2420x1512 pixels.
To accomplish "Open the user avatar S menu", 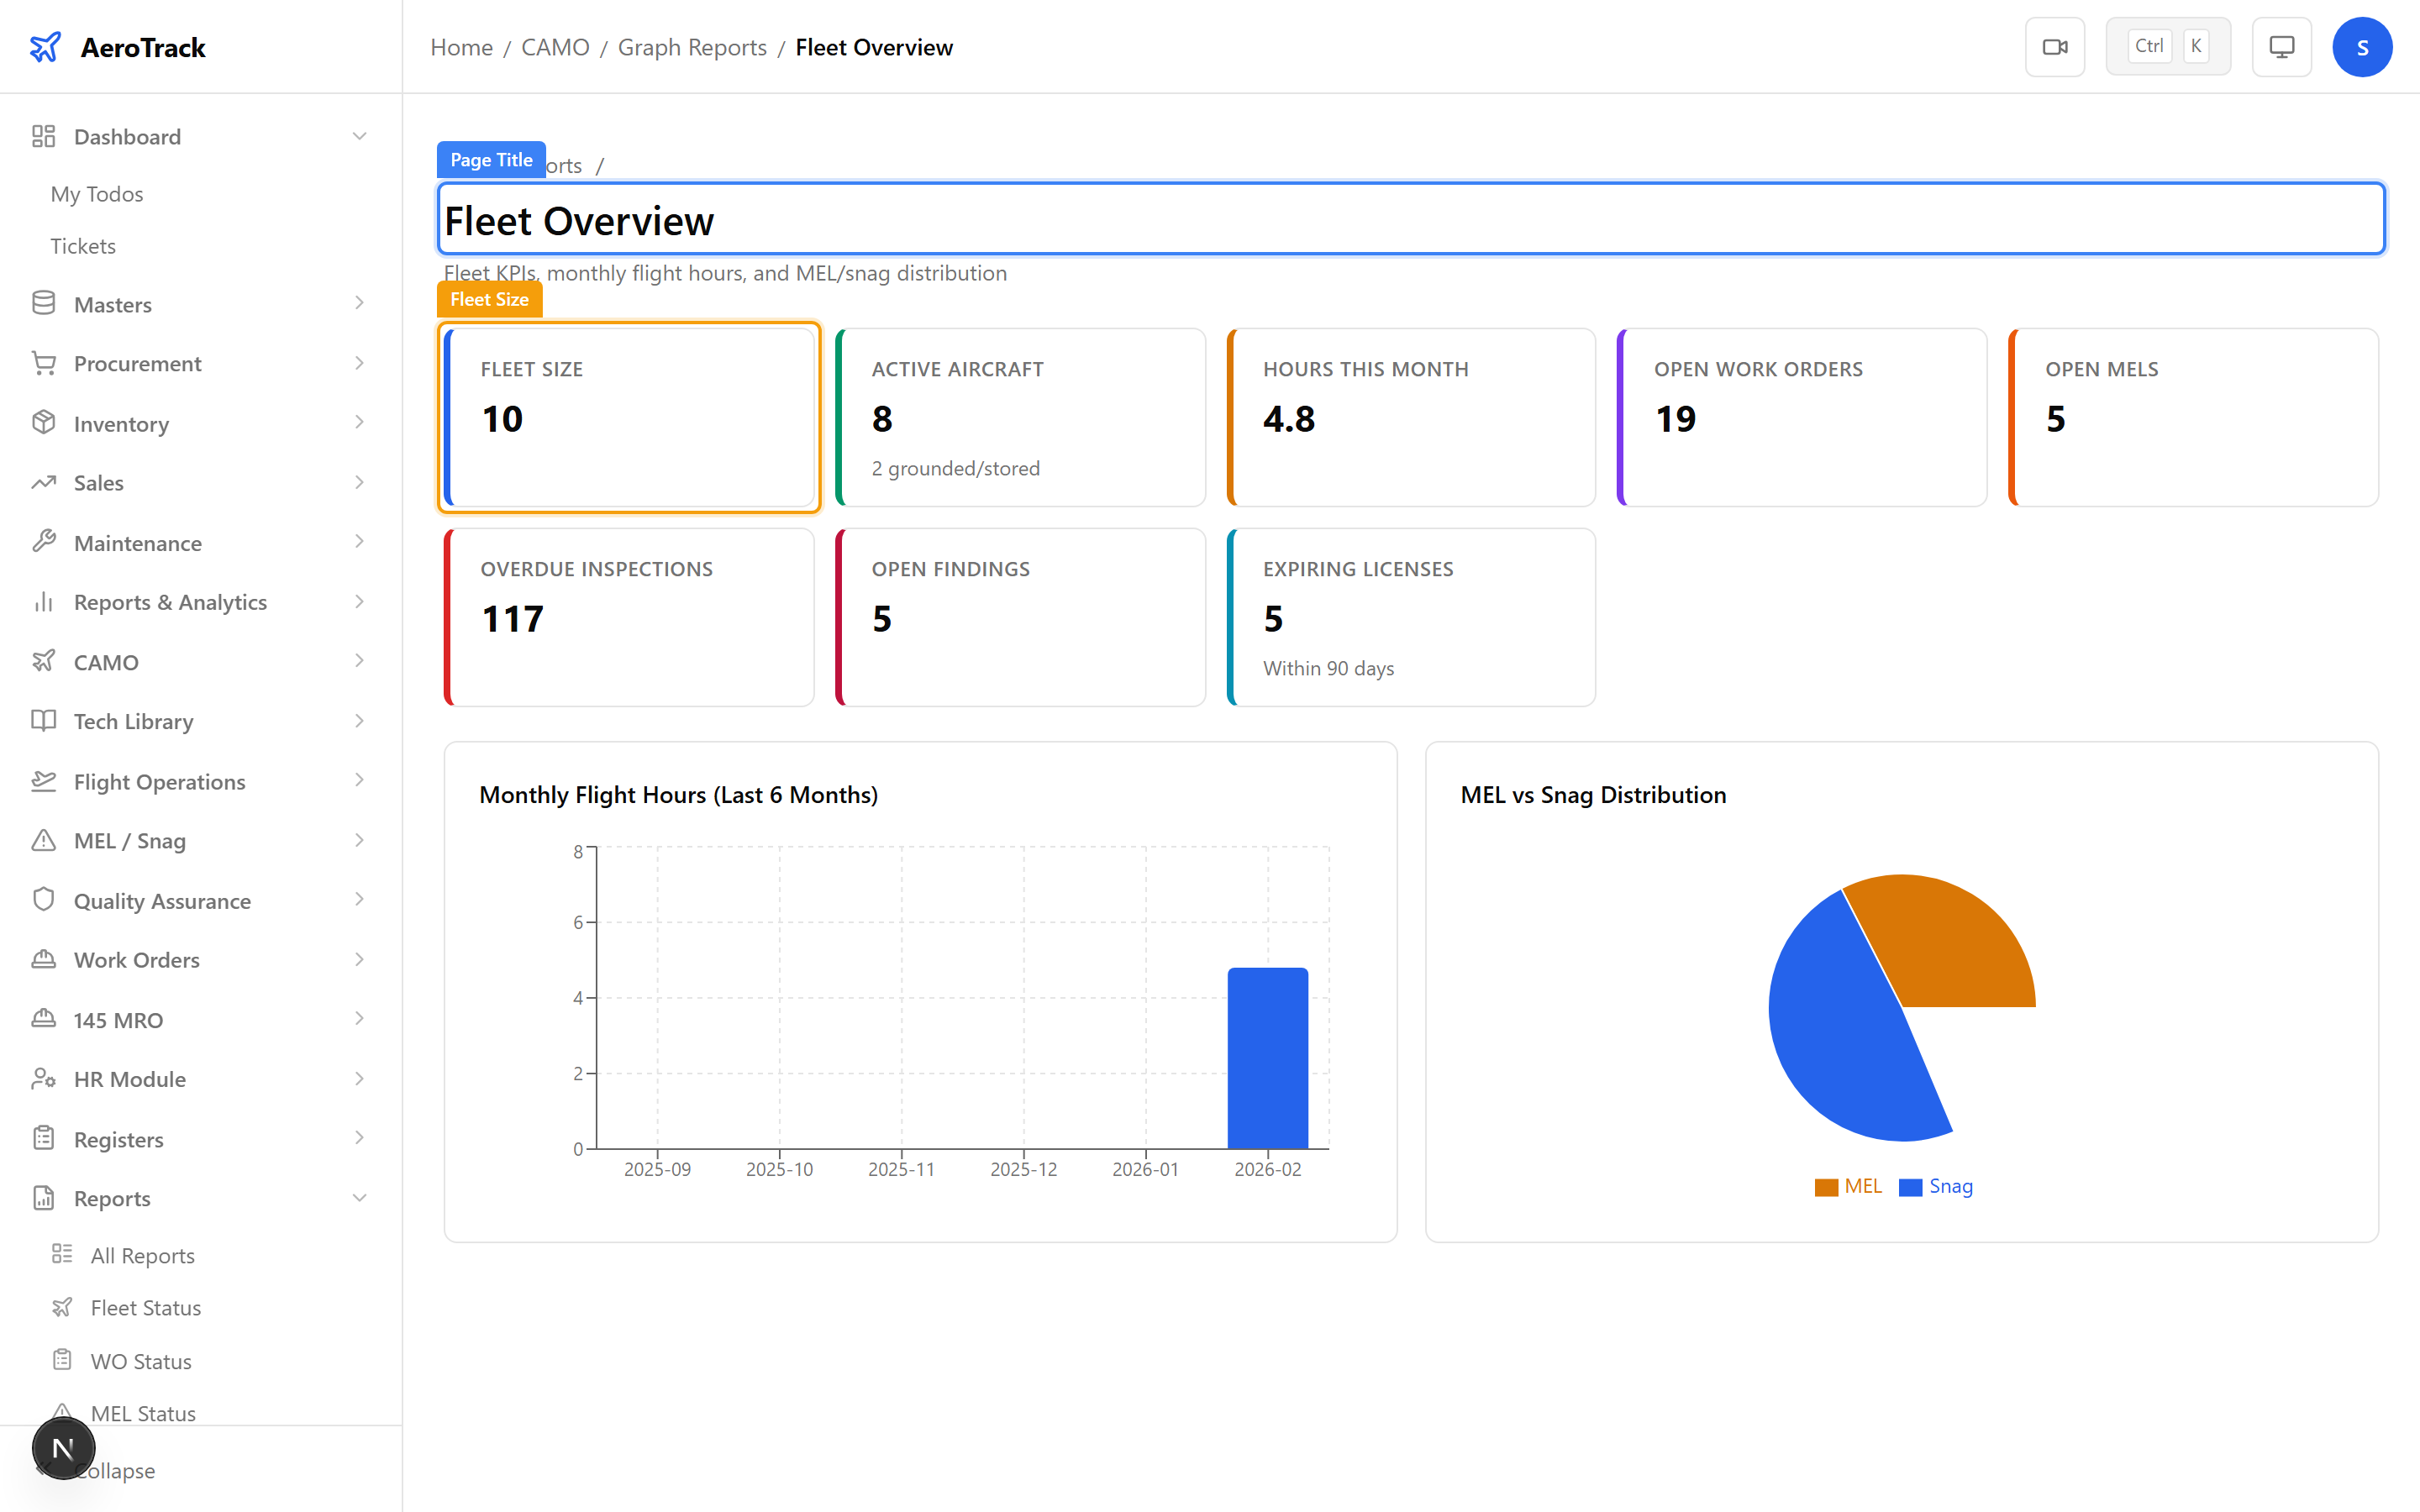I will click(x=2361, y=47).
